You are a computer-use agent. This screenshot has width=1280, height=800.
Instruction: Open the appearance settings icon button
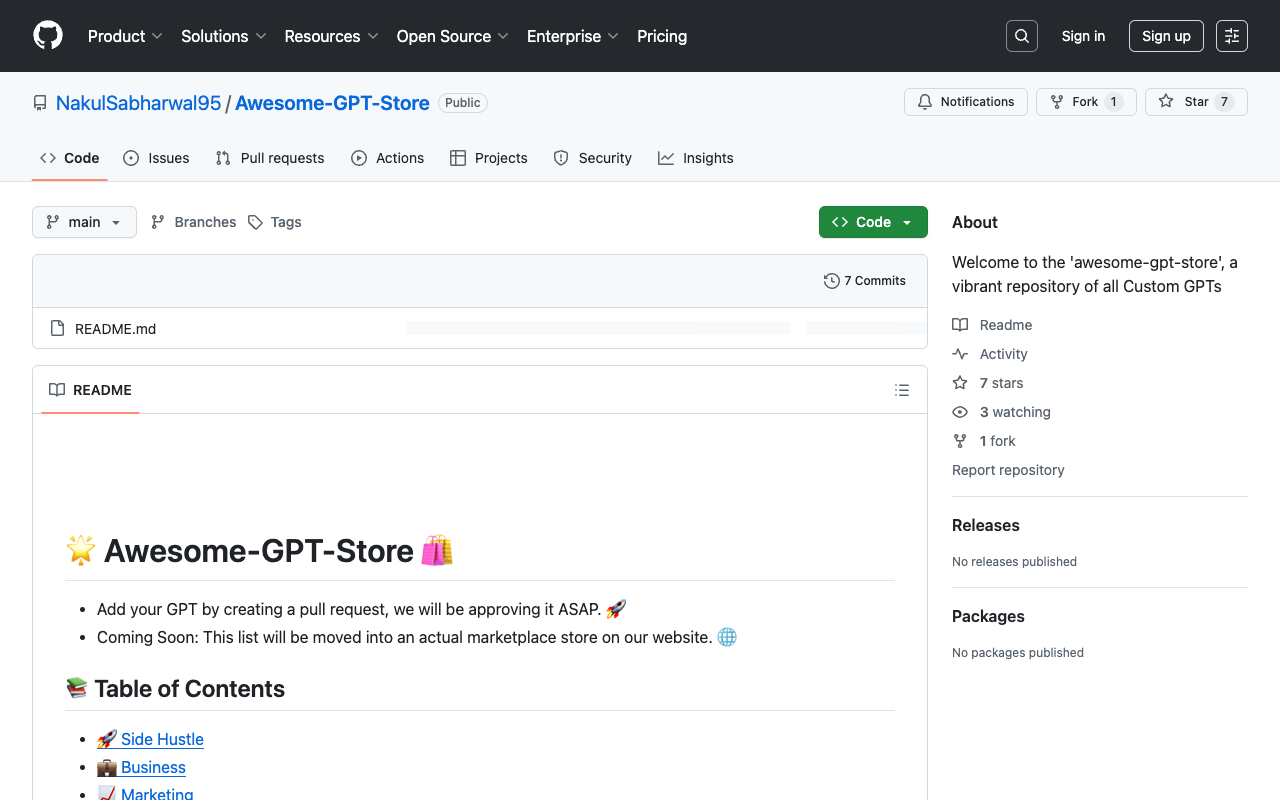tap(1232, 36)
